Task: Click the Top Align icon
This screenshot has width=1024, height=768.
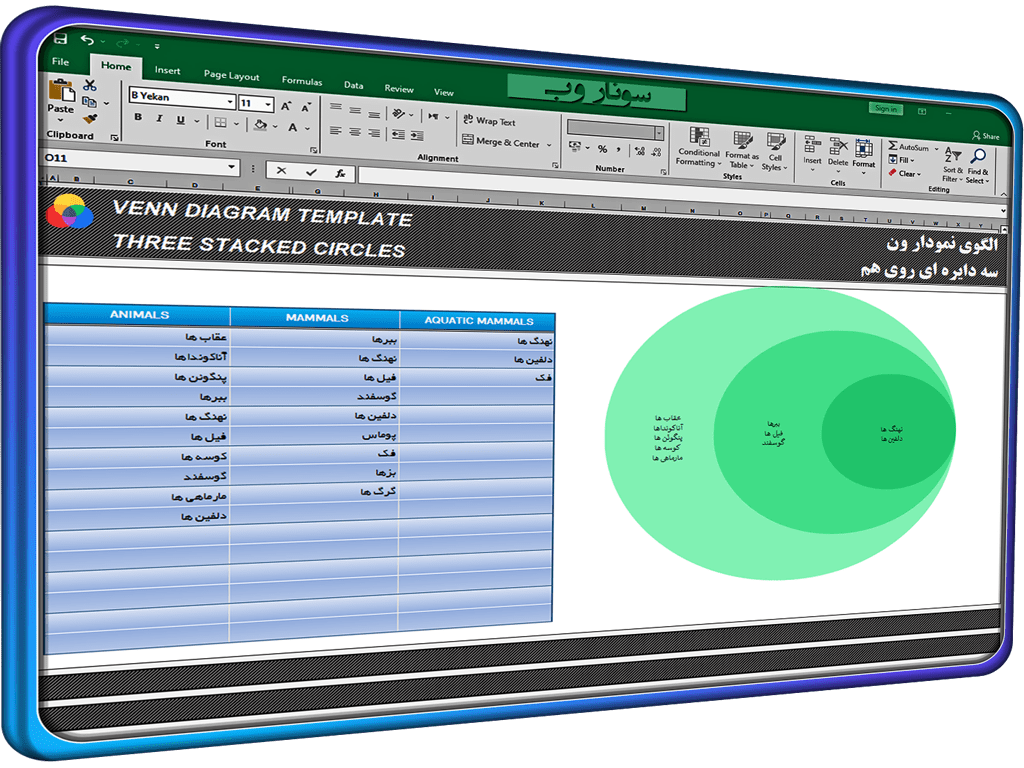Action: point(336,106)
